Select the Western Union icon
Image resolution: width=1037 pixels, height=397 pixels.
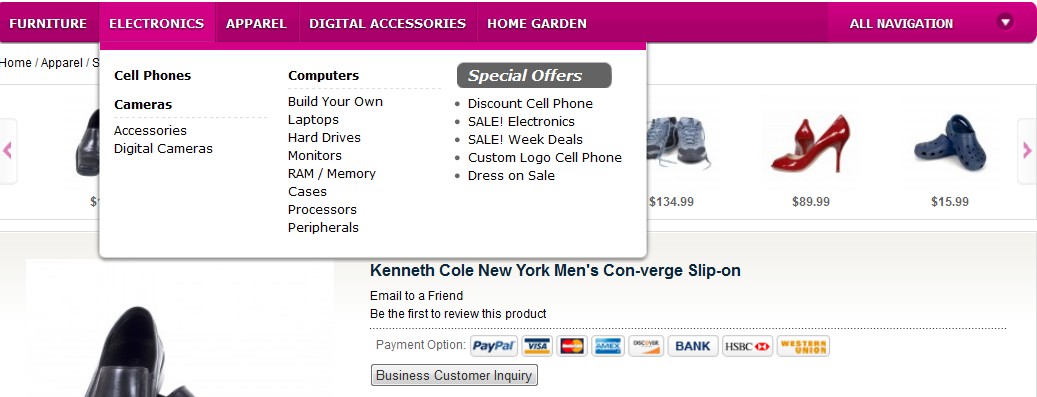click(803, 346)
